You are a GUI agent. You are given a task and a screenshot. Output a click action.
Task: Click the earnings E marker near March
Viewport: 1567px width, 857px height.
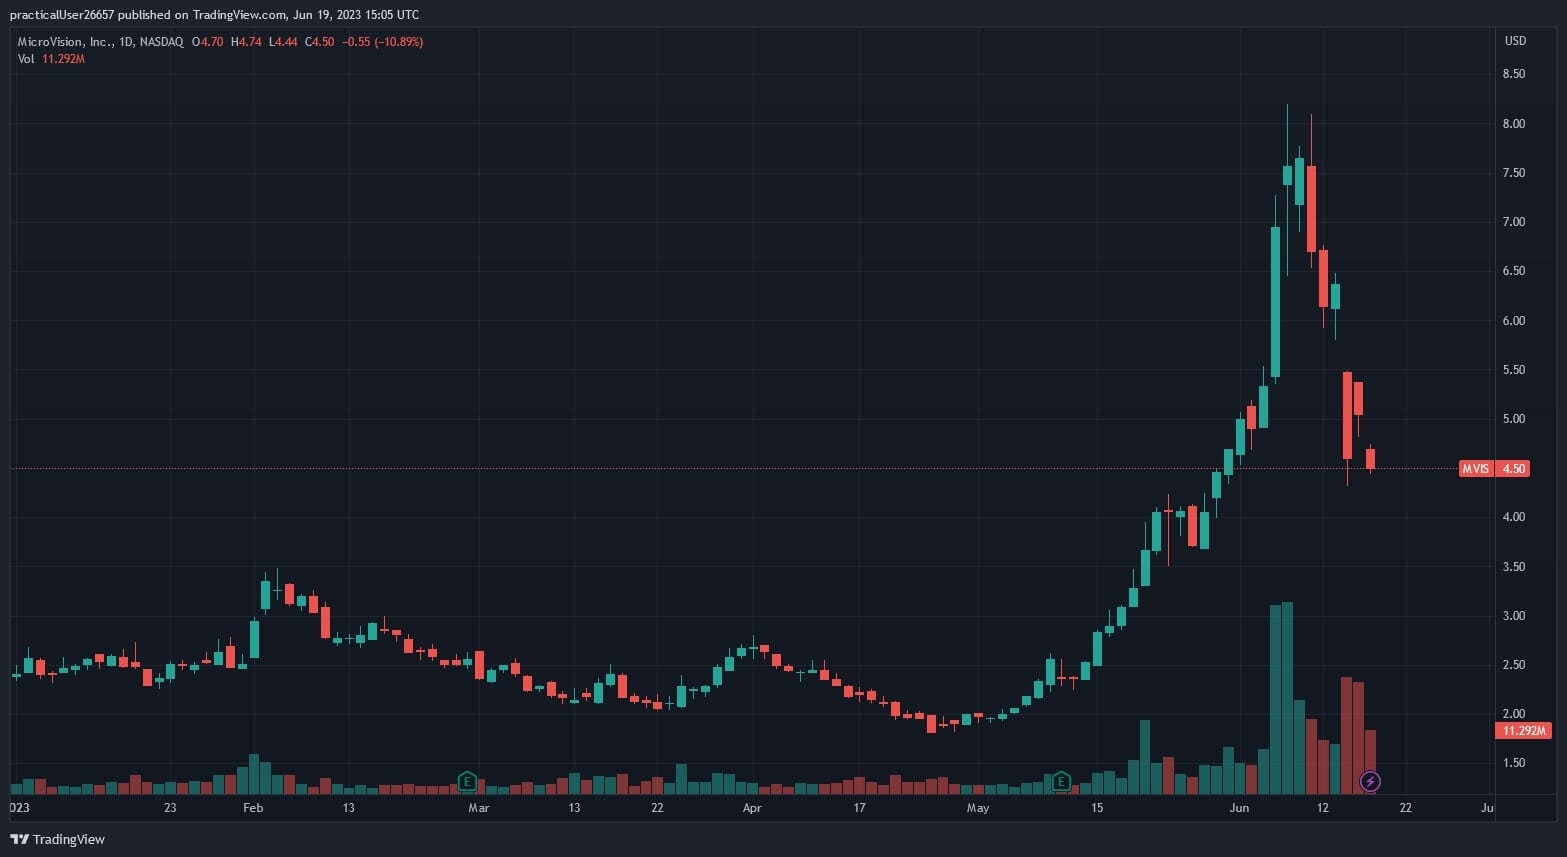tap(466, 781)
